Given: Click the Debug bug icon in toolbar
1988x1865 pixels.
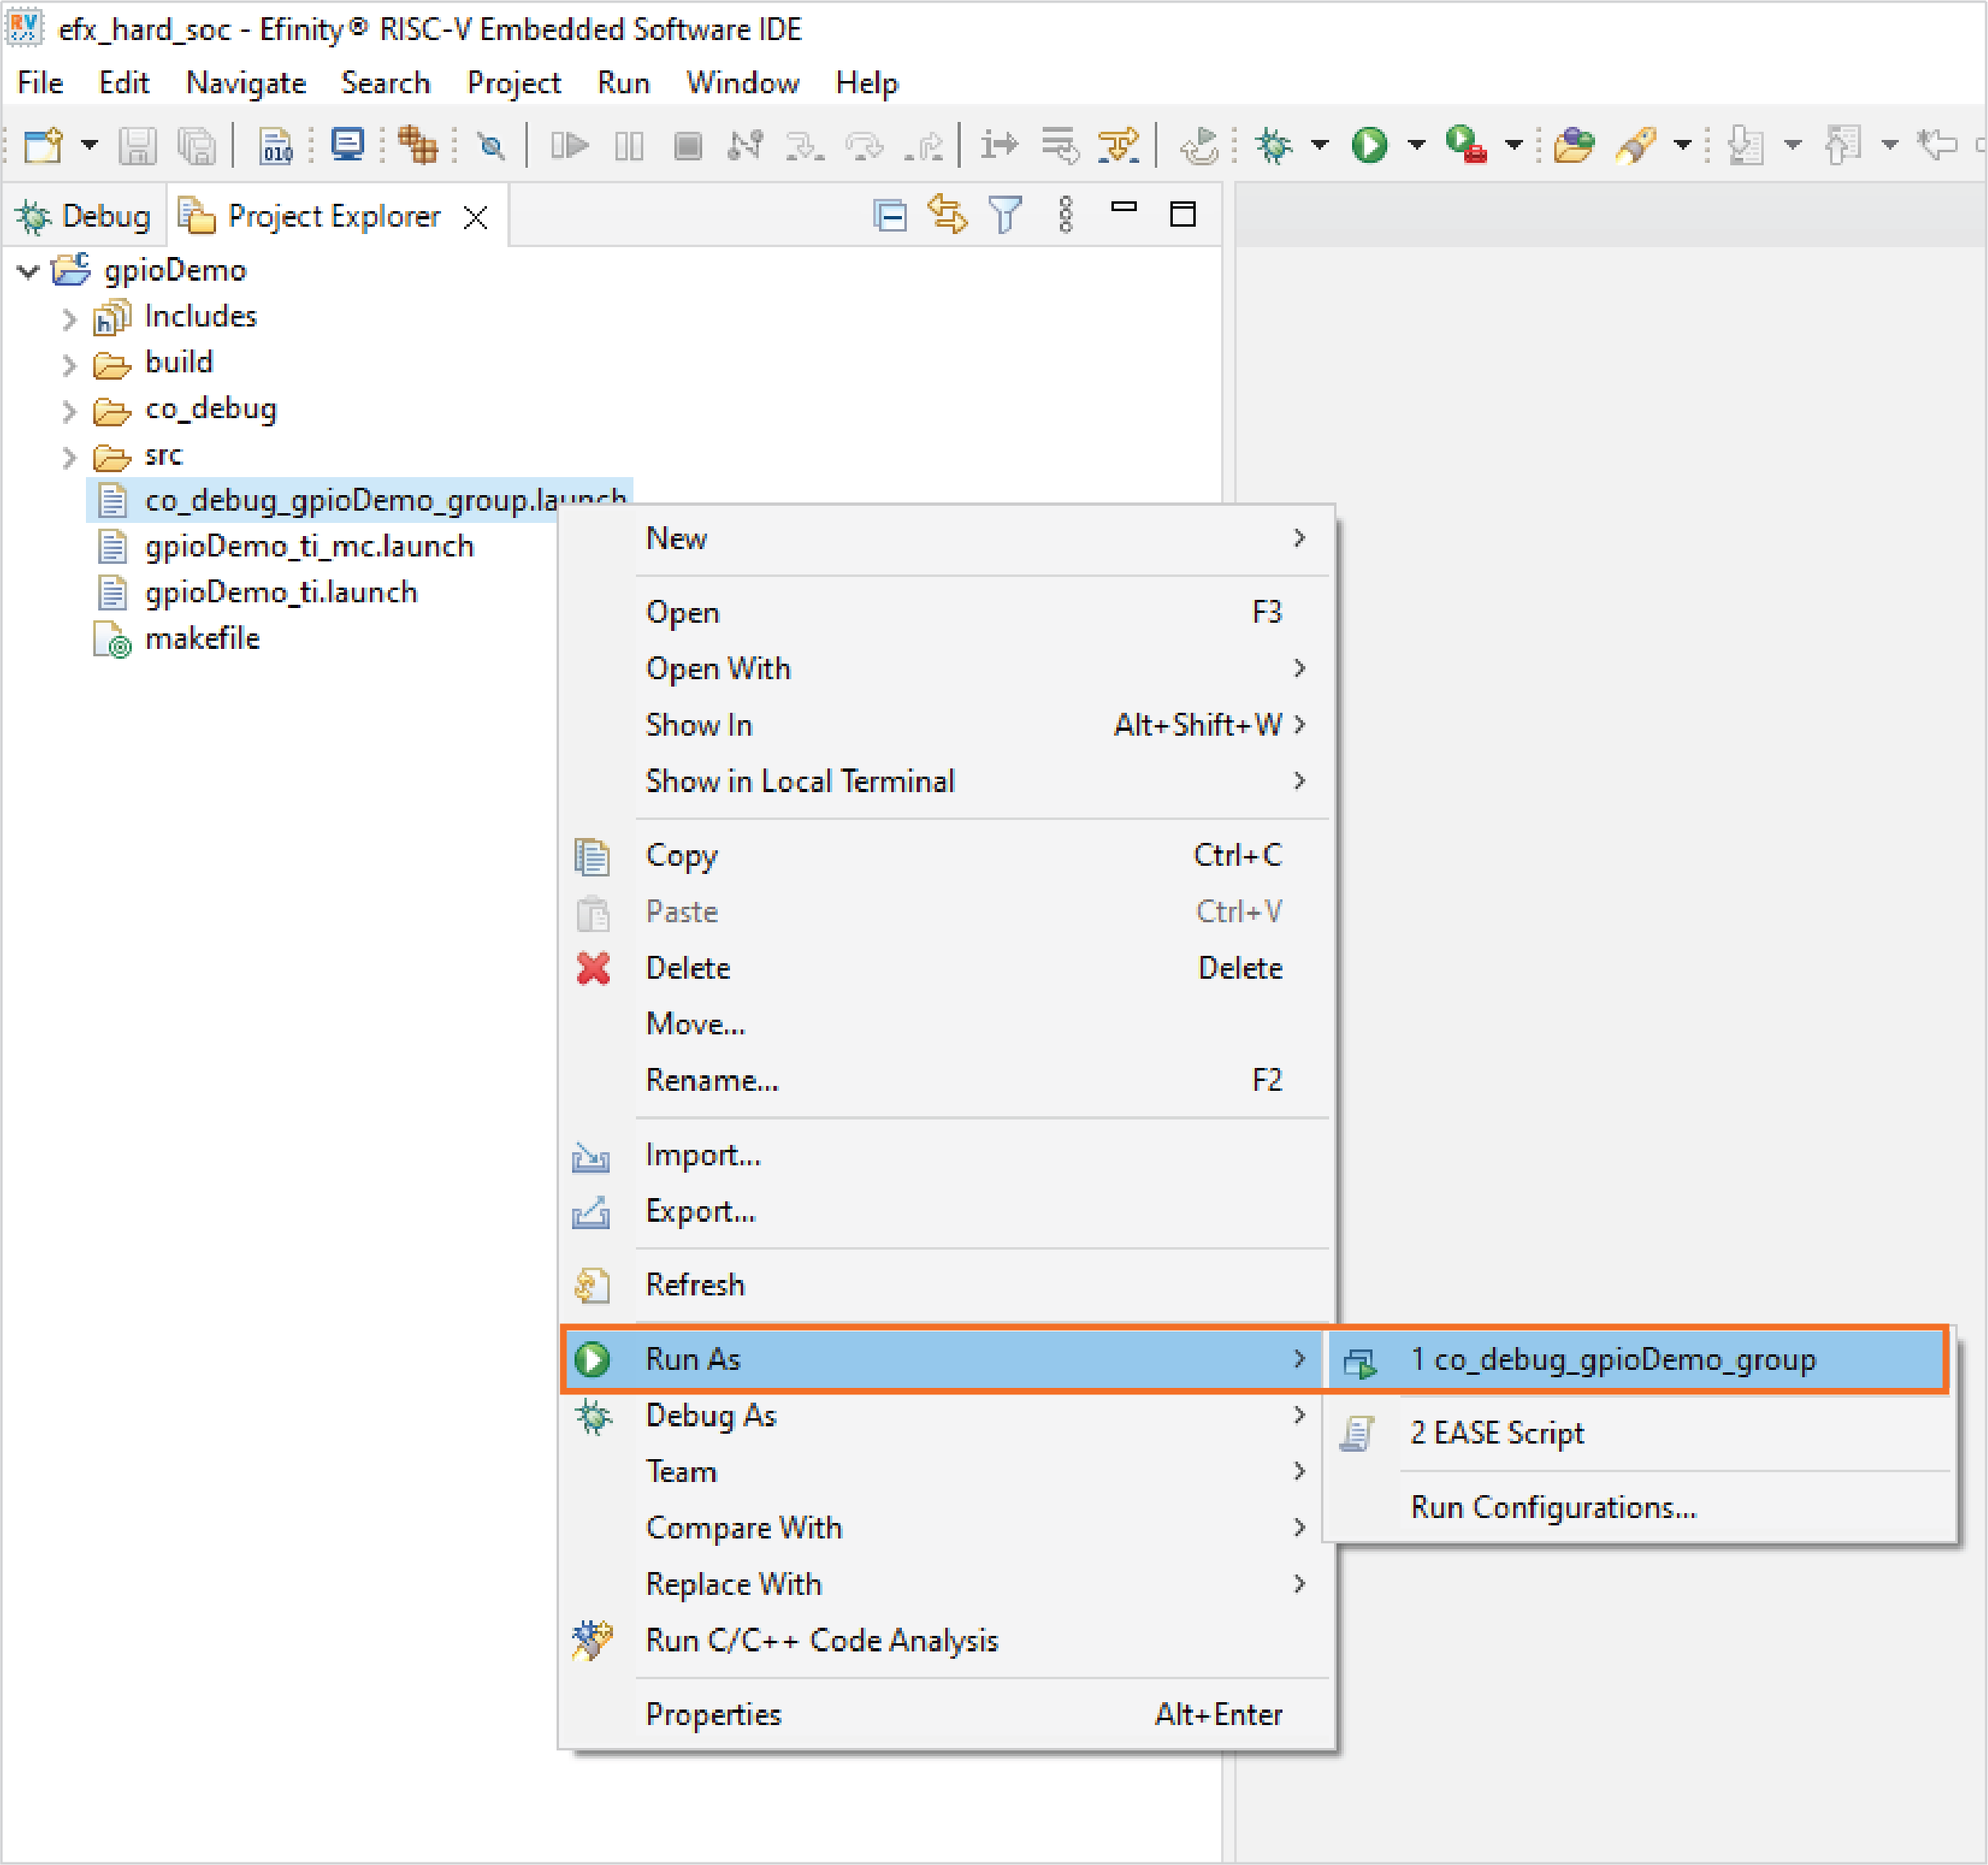Looking at the screenshot, I should 1274,146.
